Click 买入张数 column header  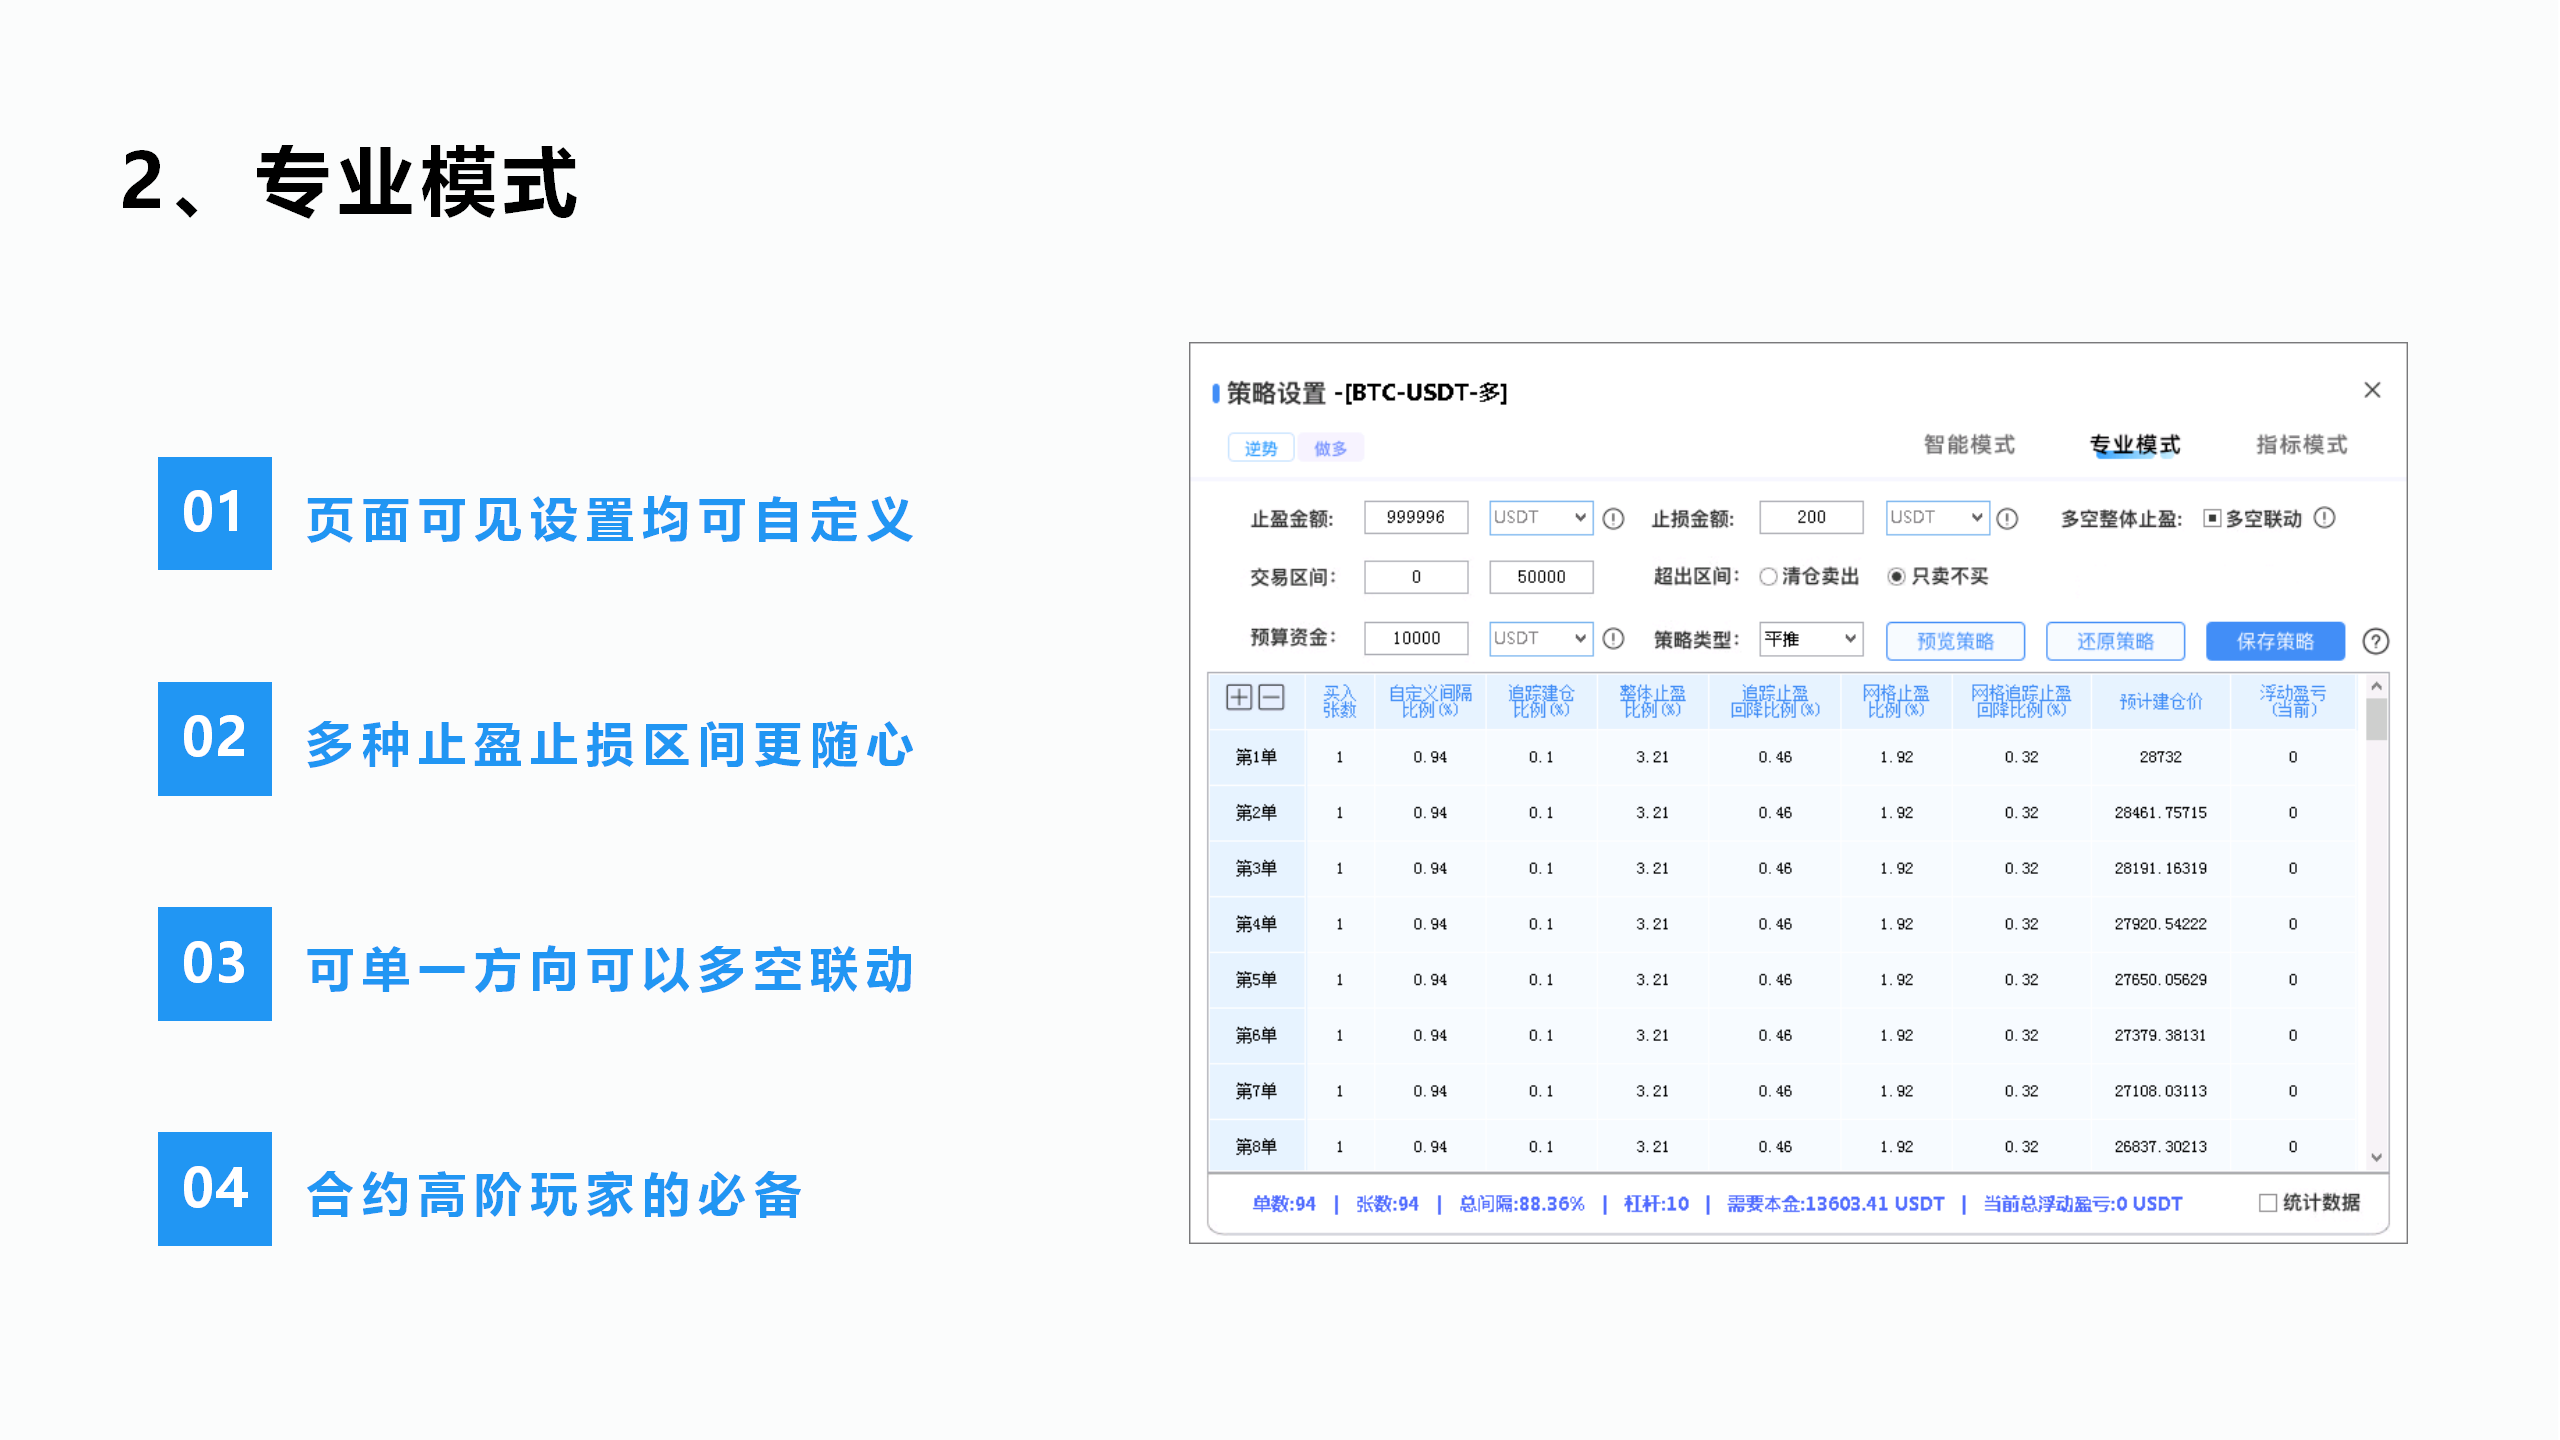[x=1339, y=701]
